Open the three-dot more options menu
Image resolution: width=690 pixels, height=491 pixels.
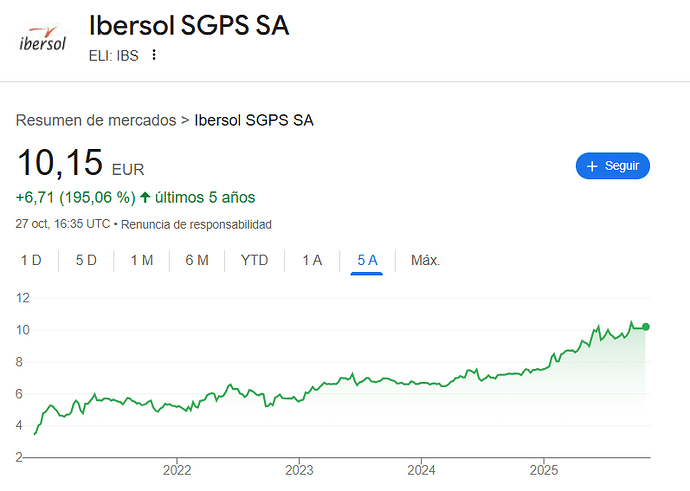(x=154, y=55)
